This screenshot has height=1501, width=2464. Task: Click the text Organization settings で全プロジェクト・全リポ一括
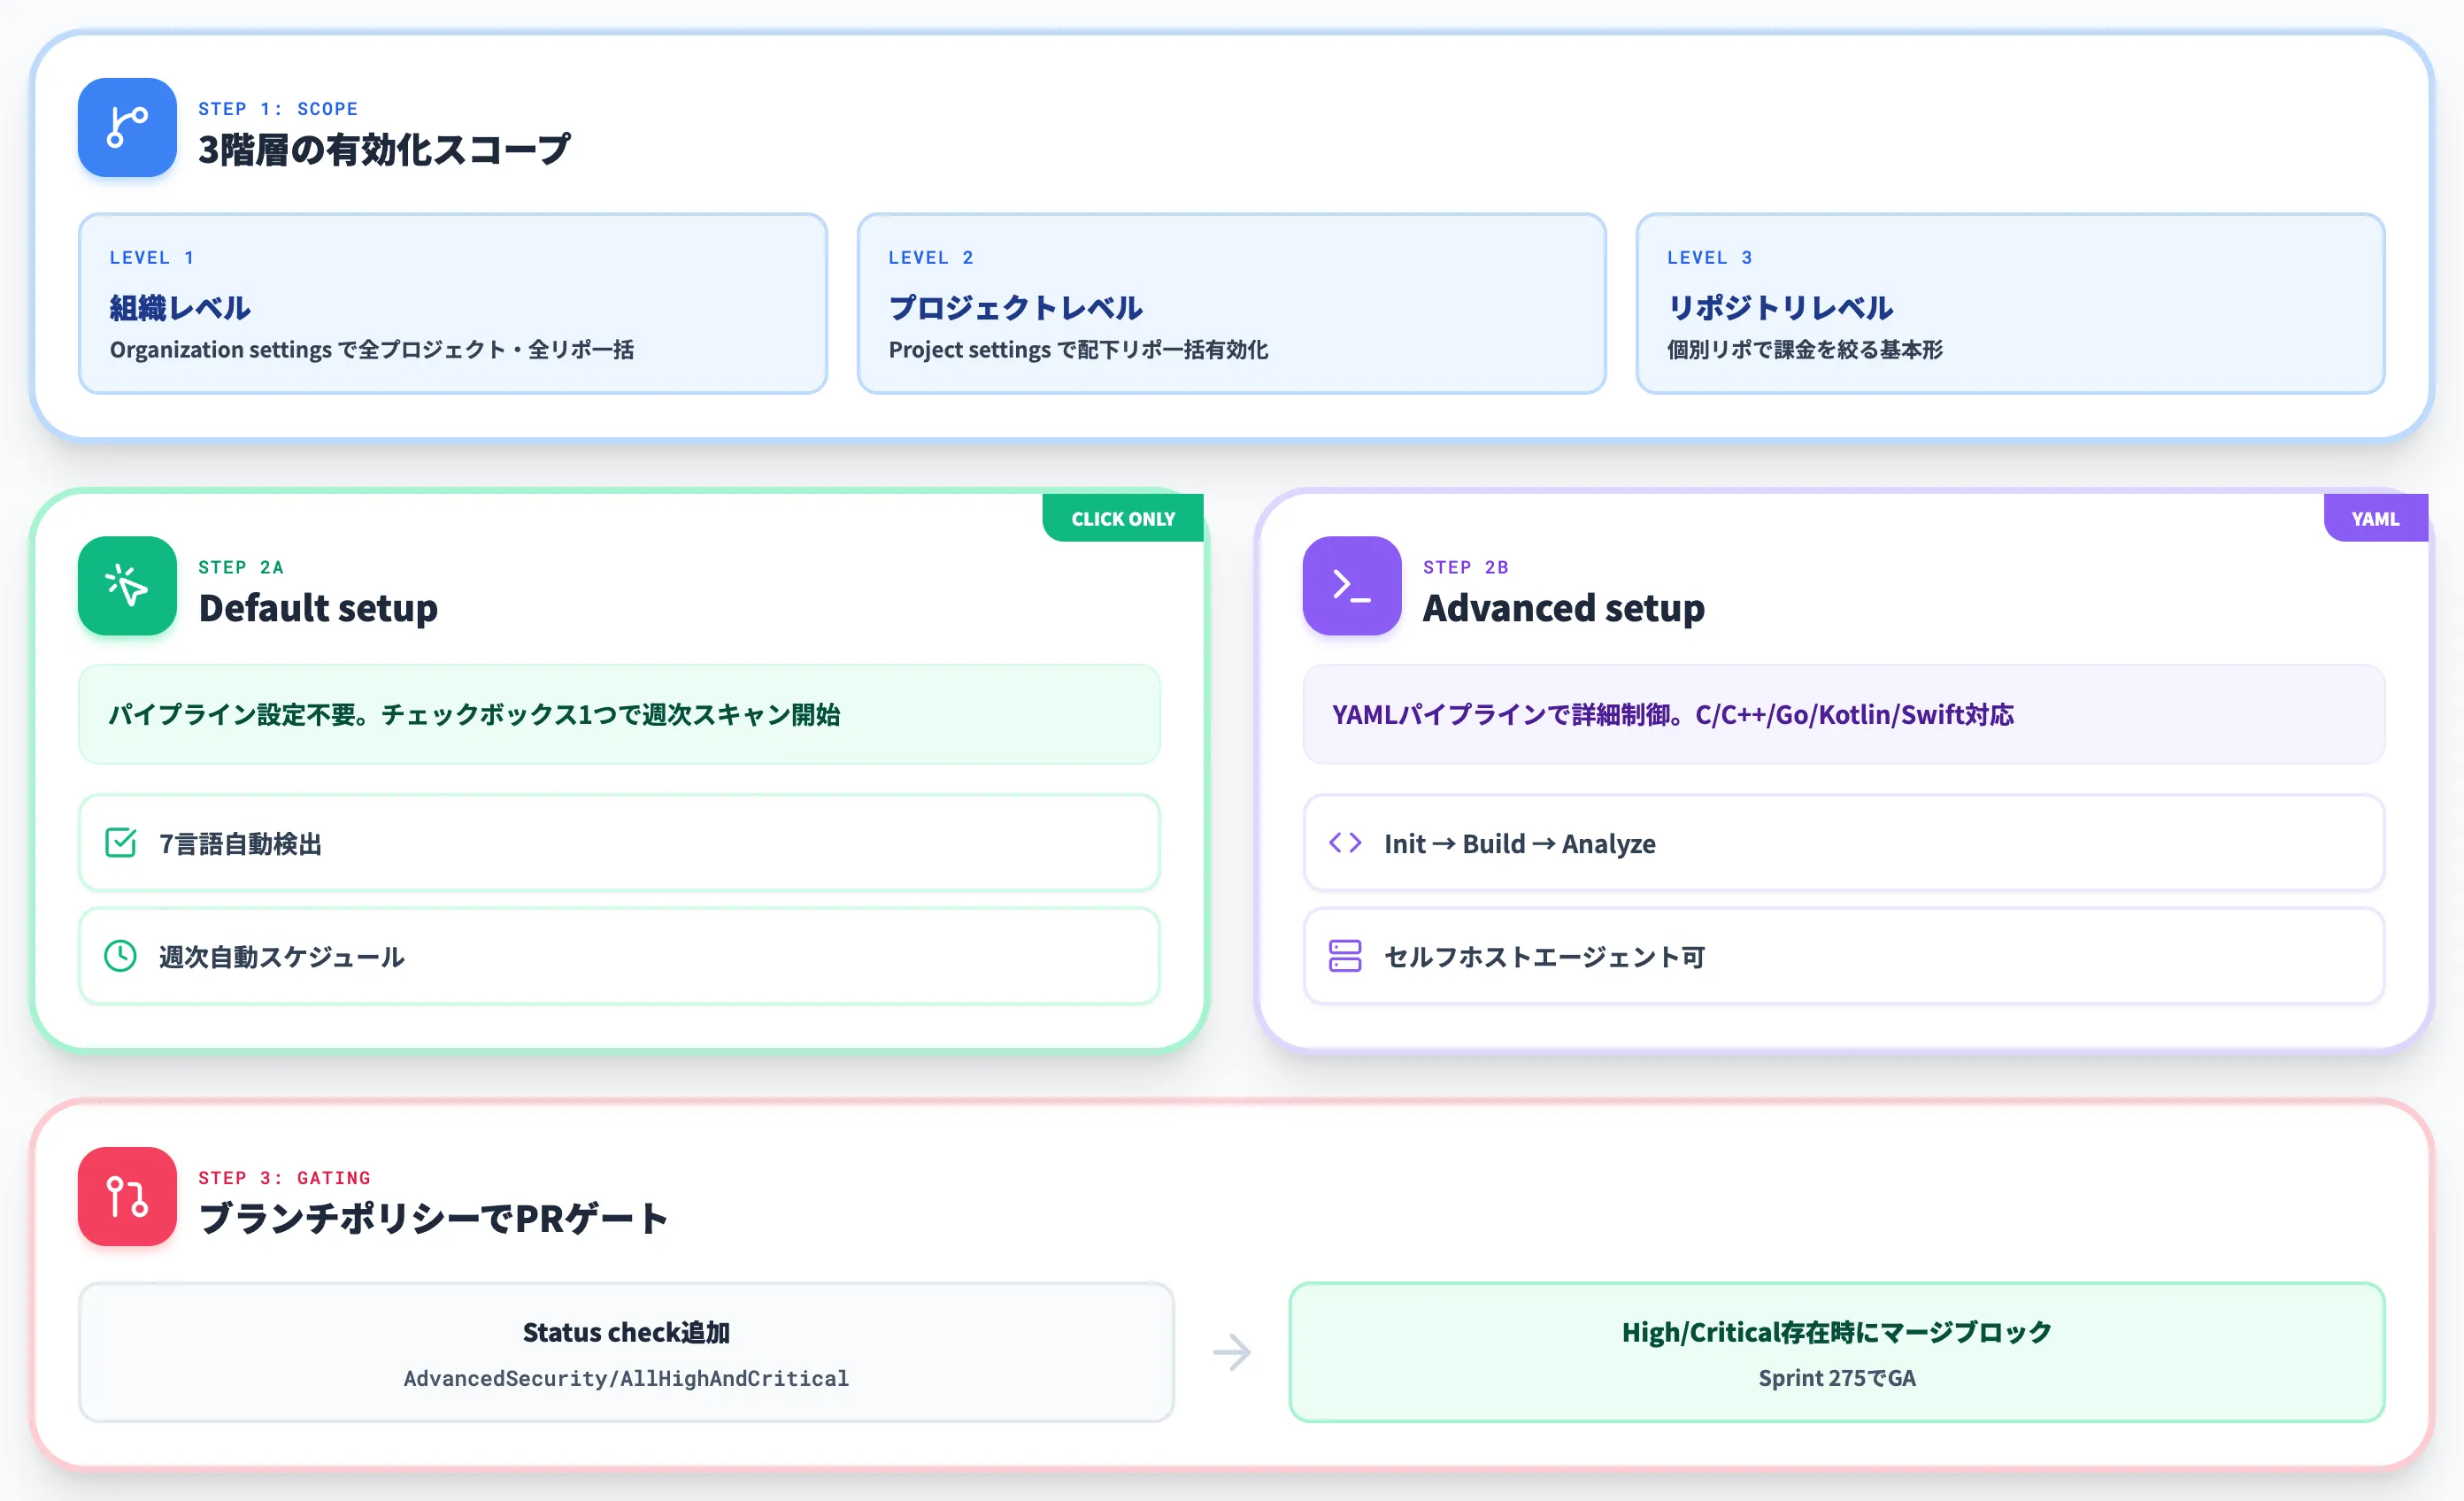click(372, 349)
